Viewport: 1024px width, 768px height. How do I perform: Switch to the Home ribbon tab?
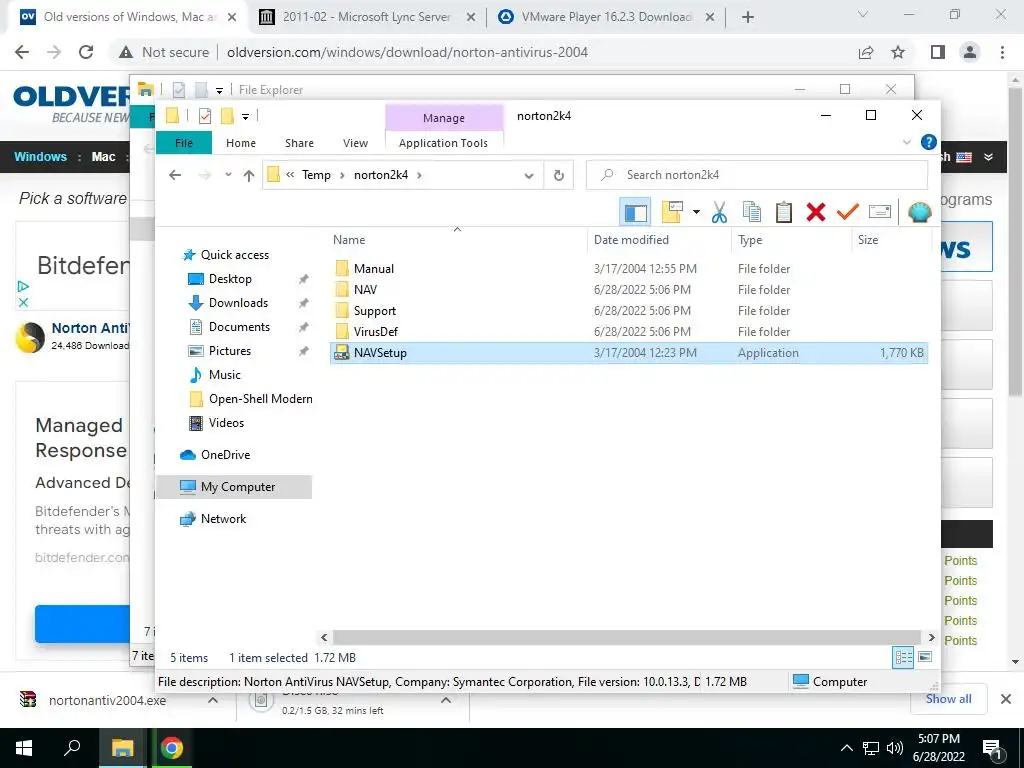click(x=241, y=143)
